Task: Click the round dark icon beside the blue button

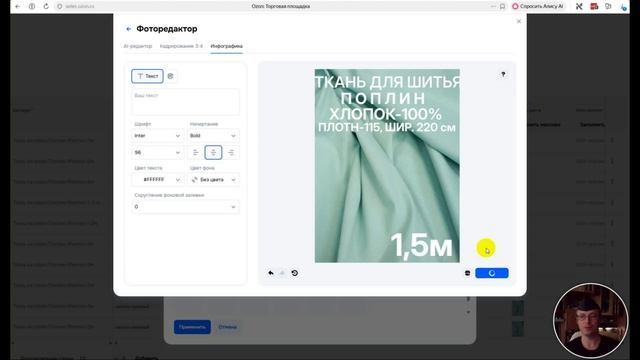Action: (467, 273)
